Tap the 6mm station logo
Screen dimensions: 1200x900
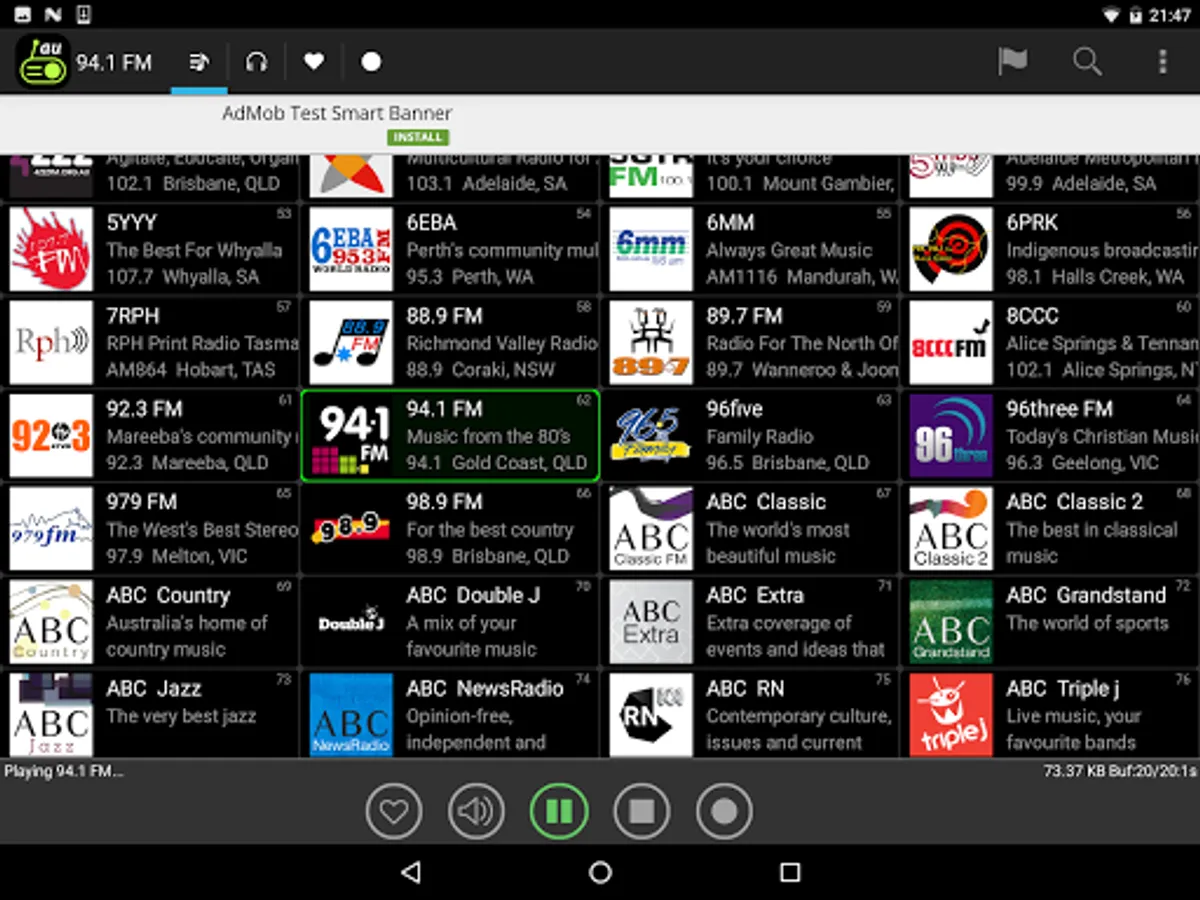(651, 249)
